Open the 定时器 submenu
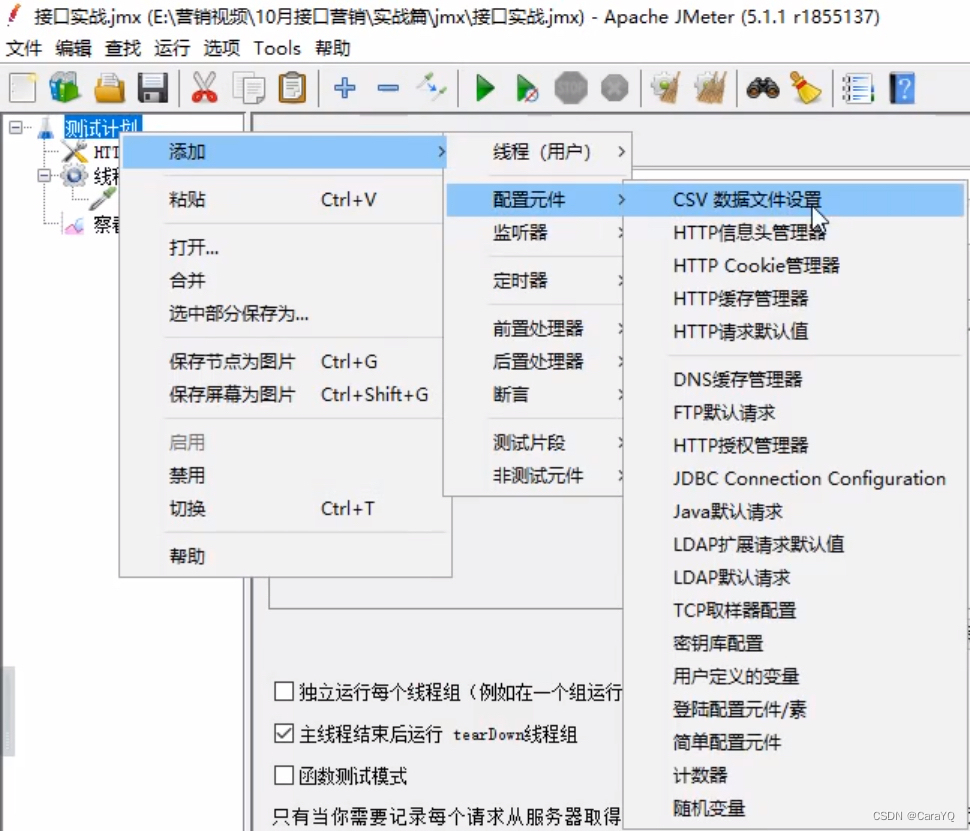Viewport: 970px width, 831px height. (x=534, y=281)
